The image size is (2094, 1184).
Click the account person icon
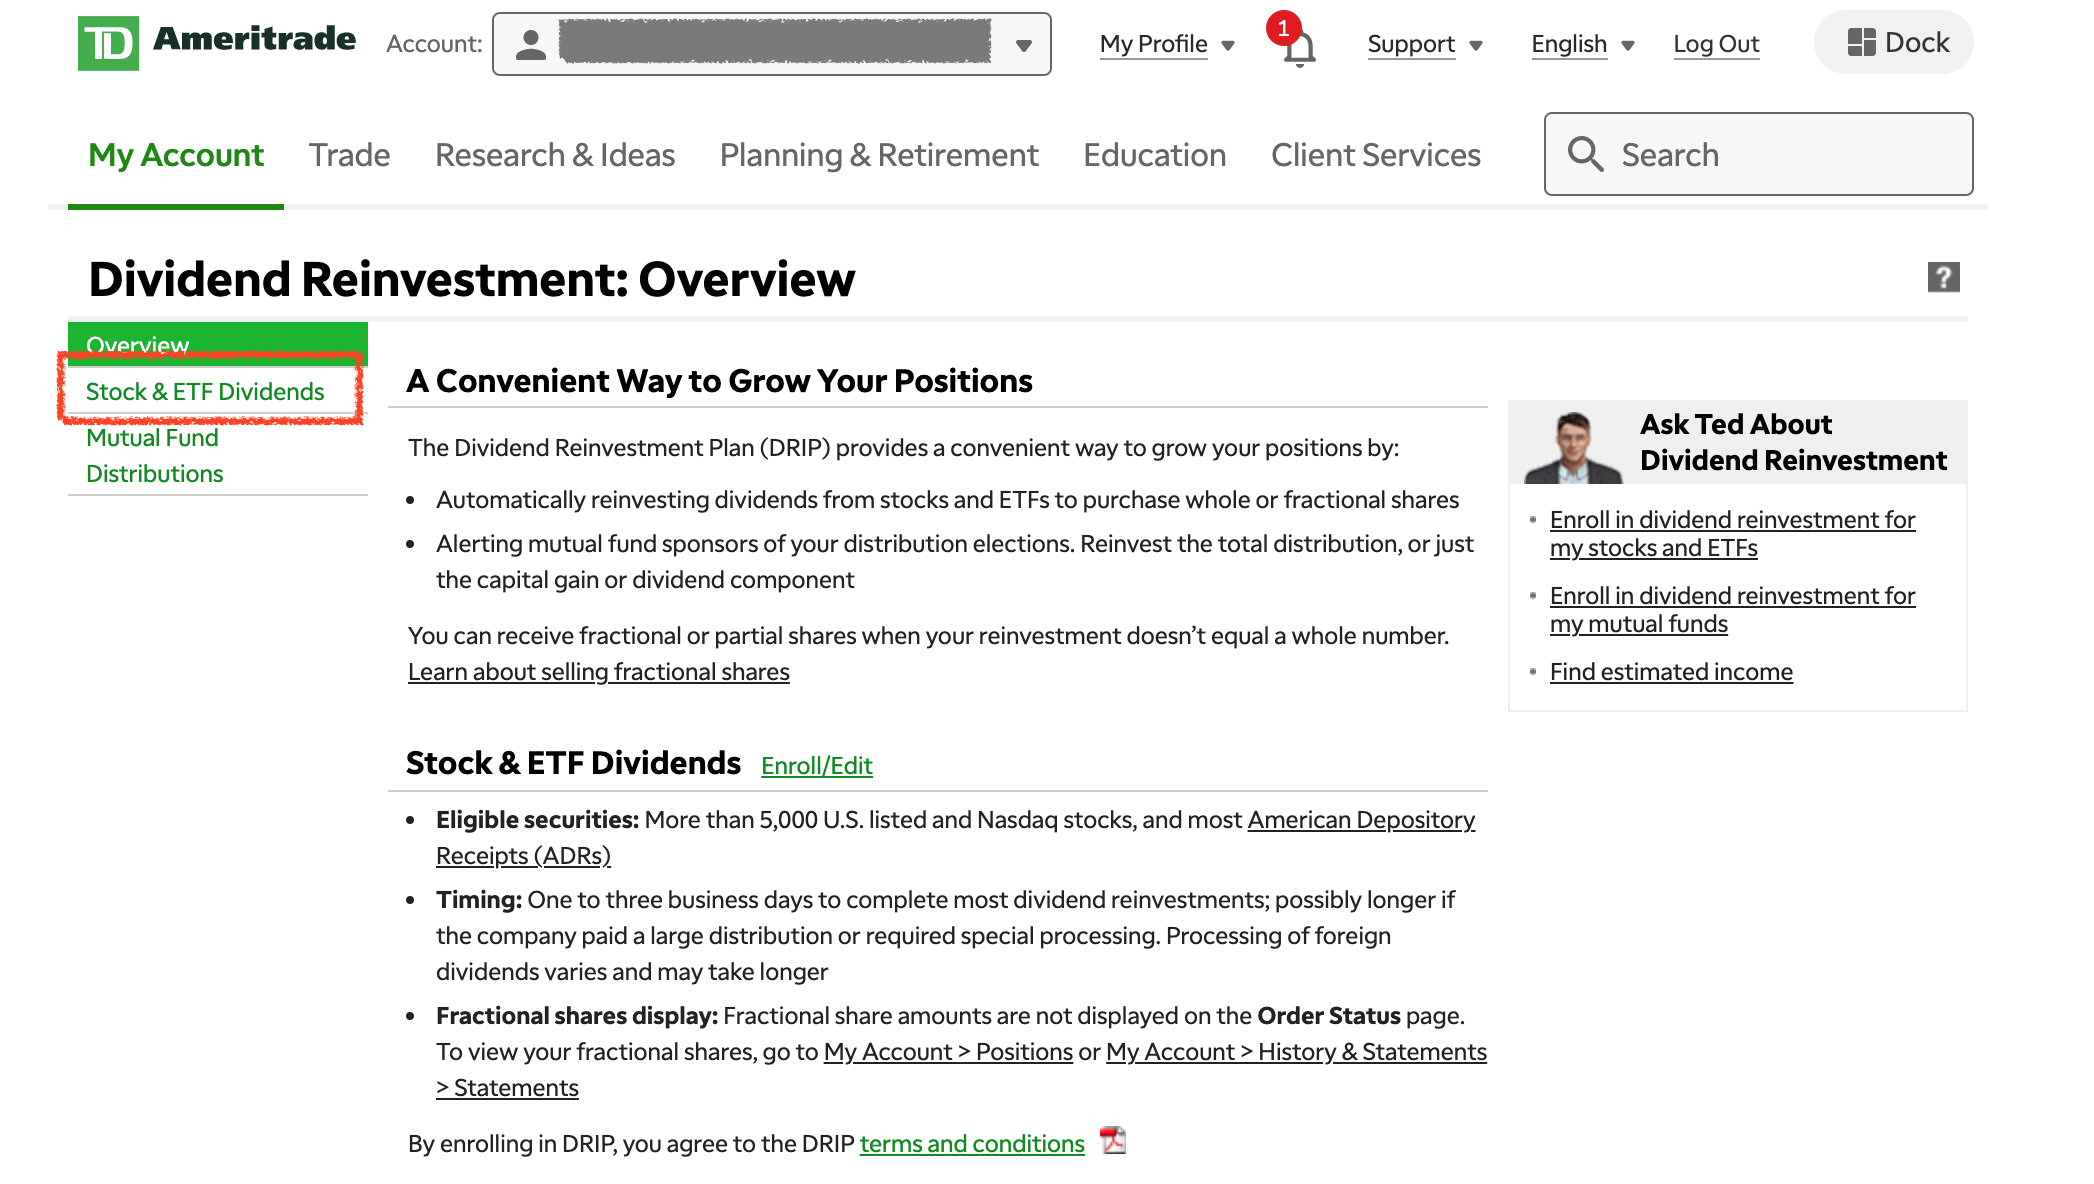tap(530, 44)
